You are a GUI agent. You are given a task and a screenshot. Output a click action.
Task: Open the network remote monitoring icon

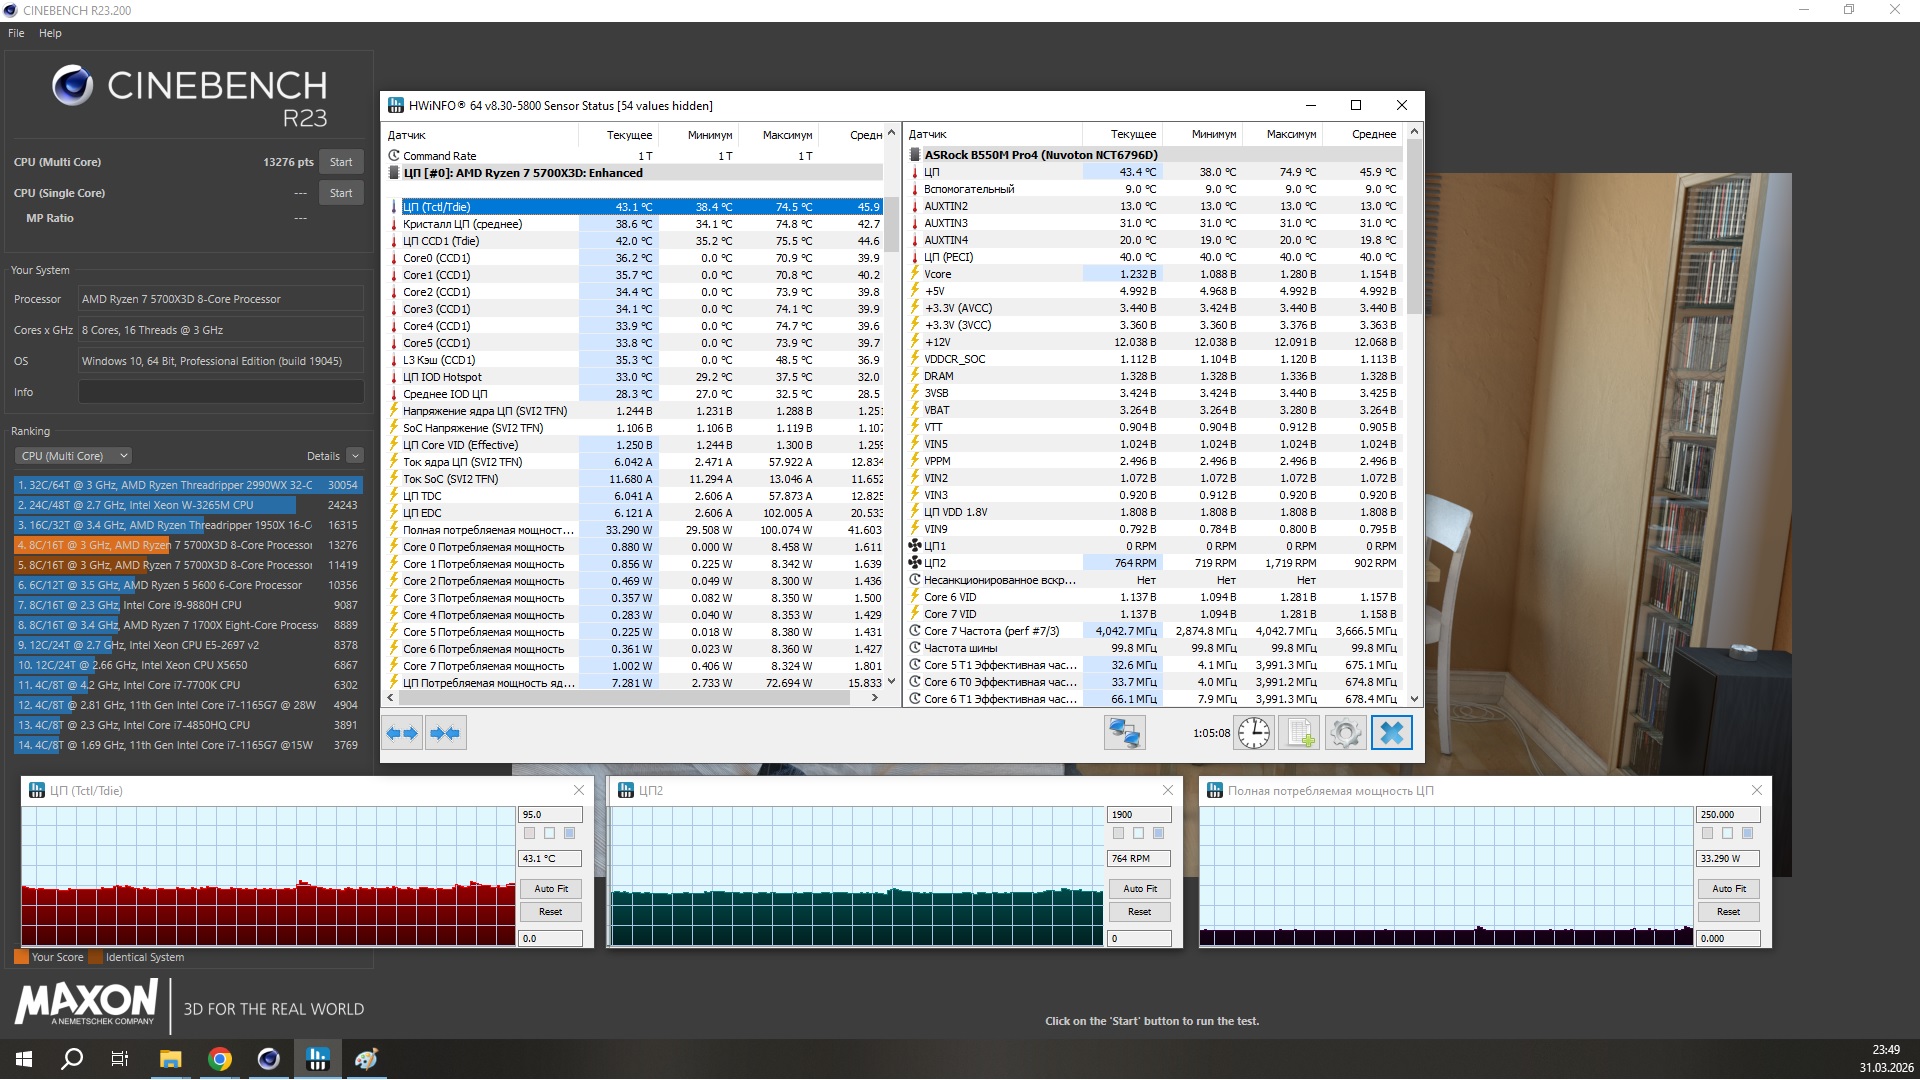click(1124, 733)
